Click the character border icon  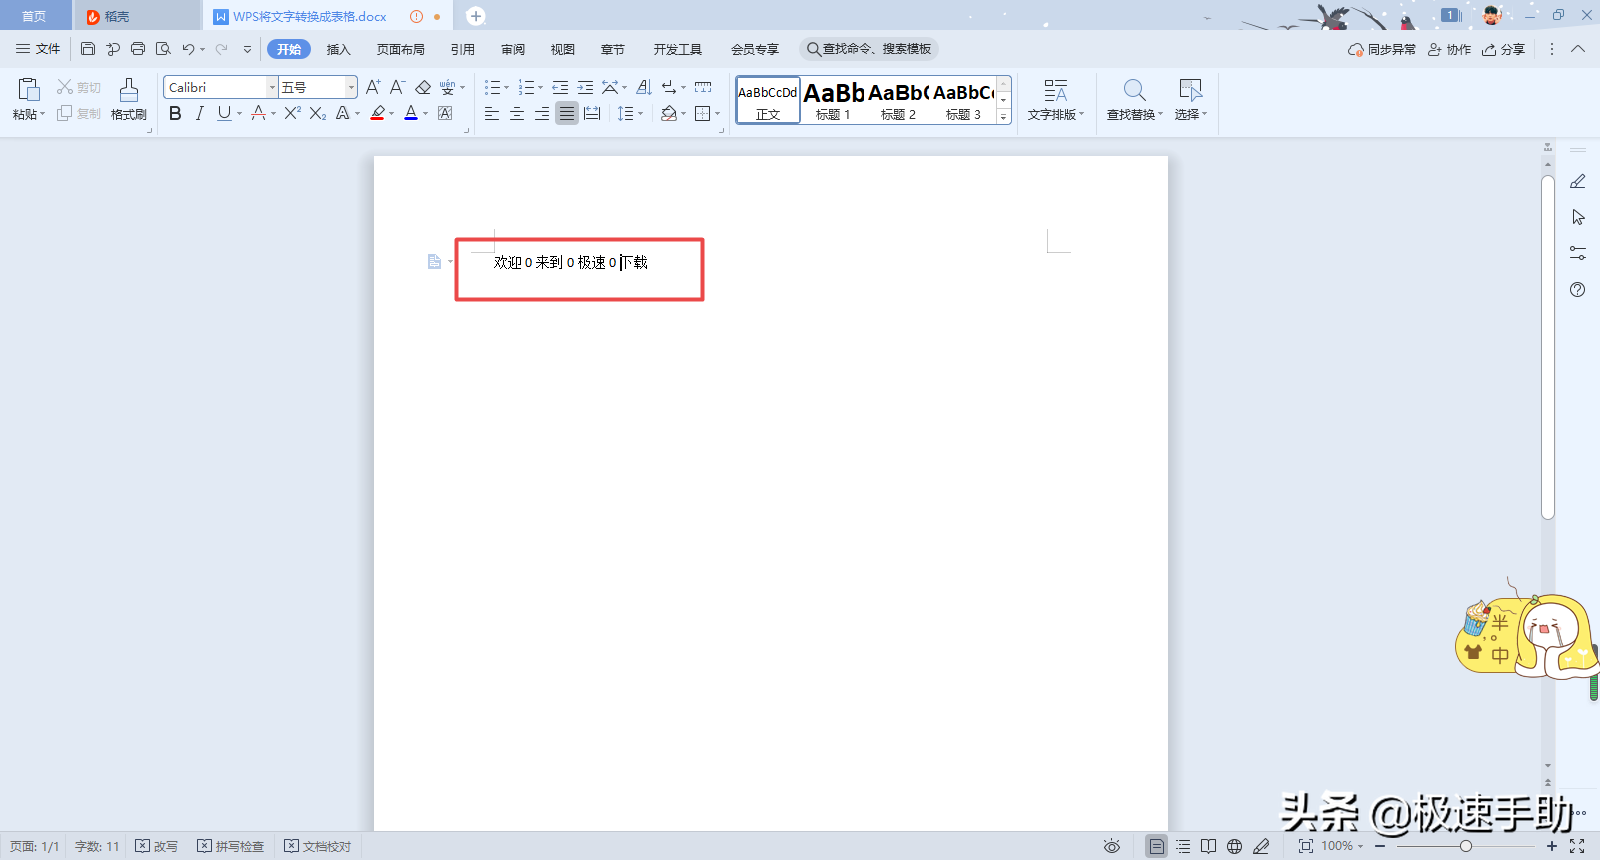coord(445,113)
